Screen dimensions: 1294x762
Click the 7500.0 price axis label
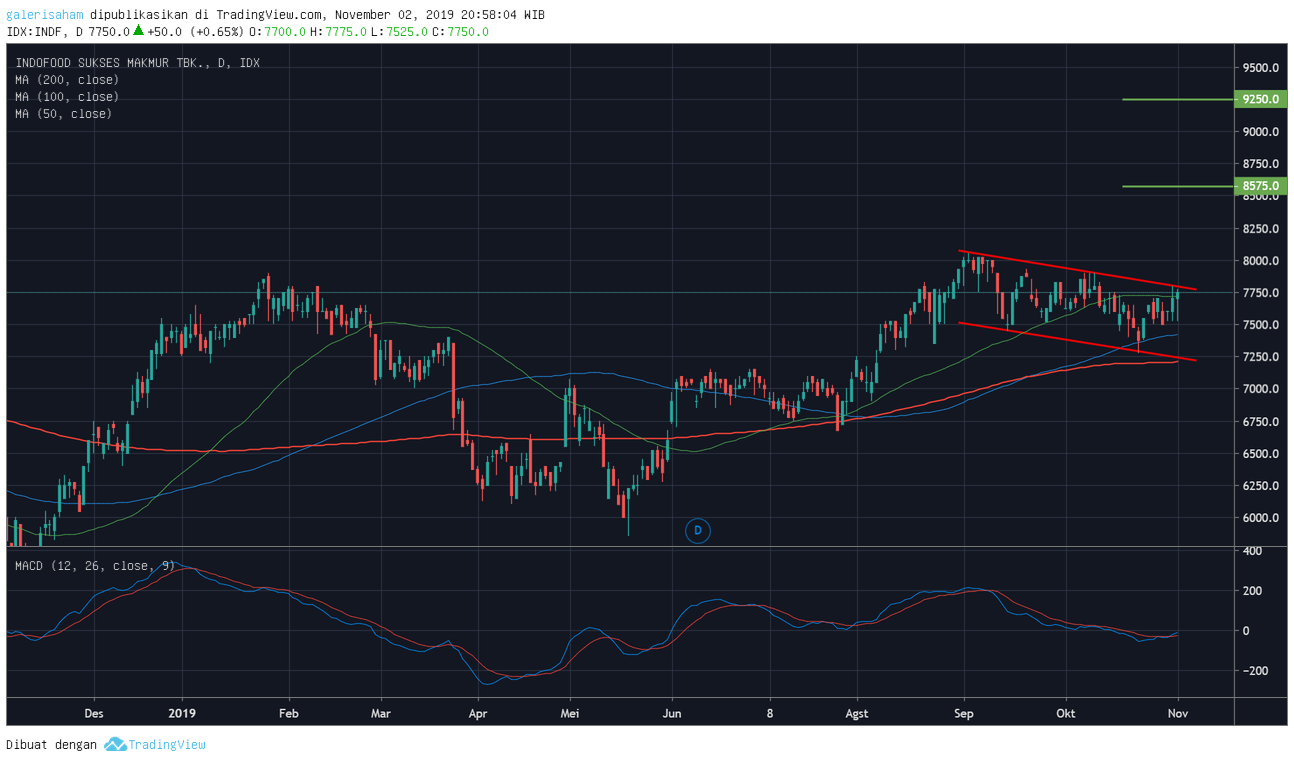1261,325
